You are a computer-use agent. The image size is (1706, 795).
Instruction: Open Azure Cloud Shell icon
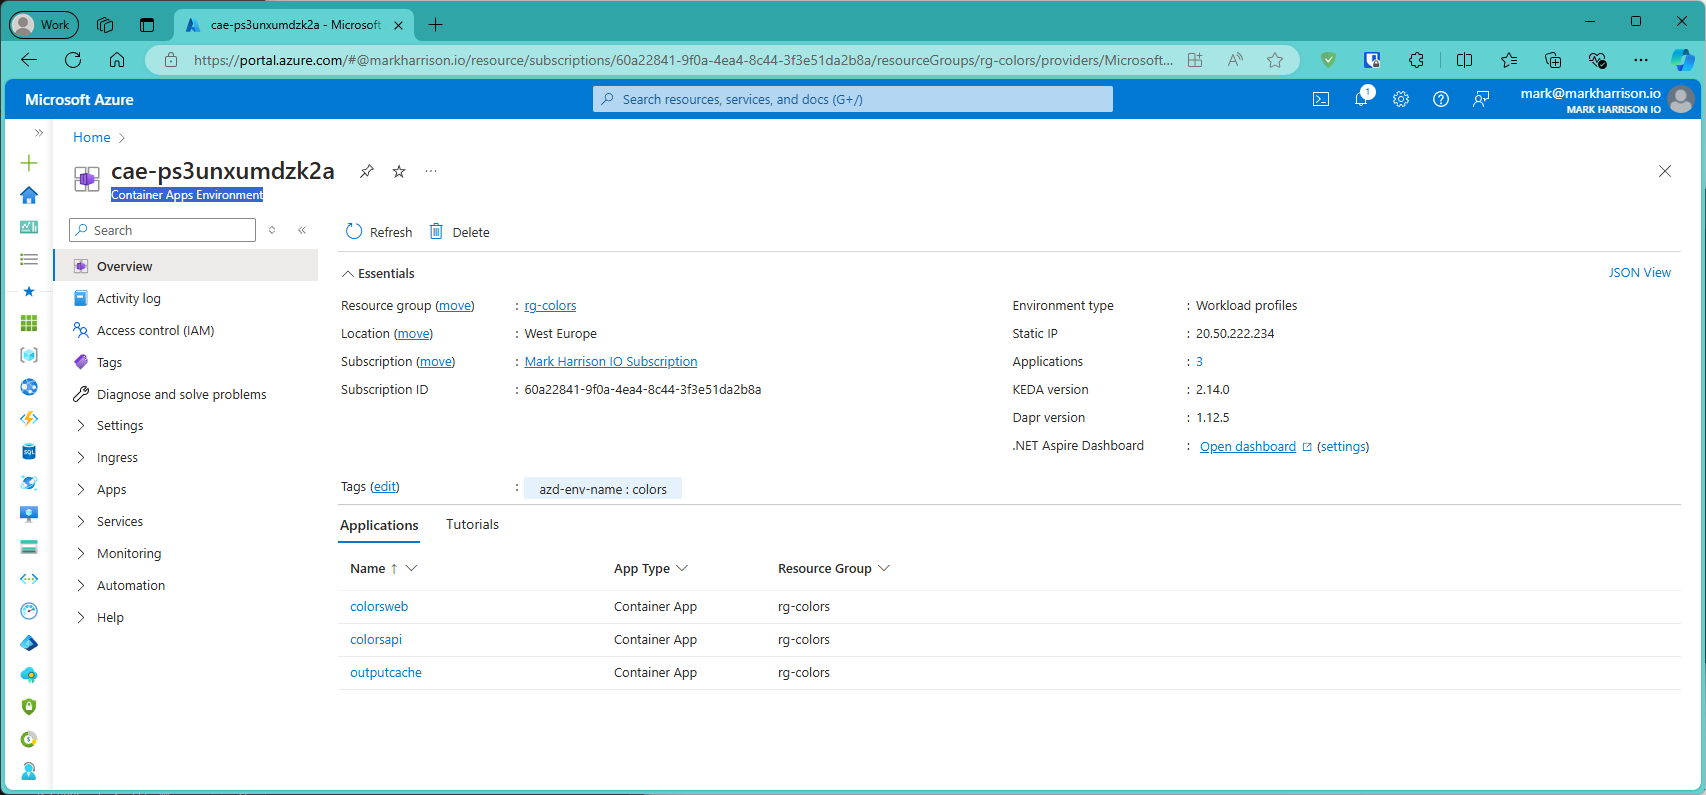pyautogui.click(x=1320, y=99)
